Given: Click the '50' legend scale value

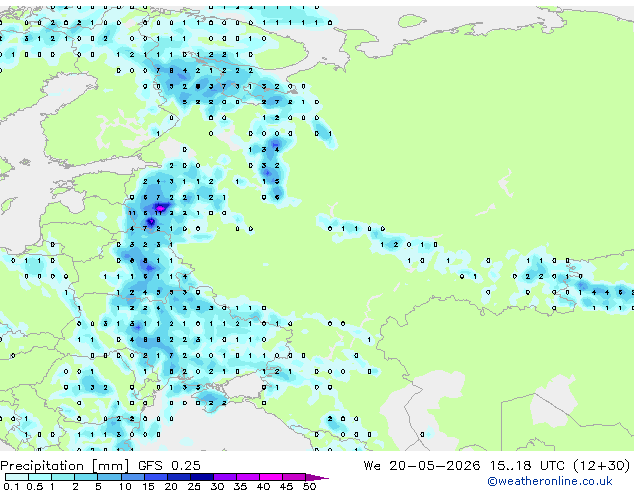Looking at the screenshot, I should click(309, 486).
